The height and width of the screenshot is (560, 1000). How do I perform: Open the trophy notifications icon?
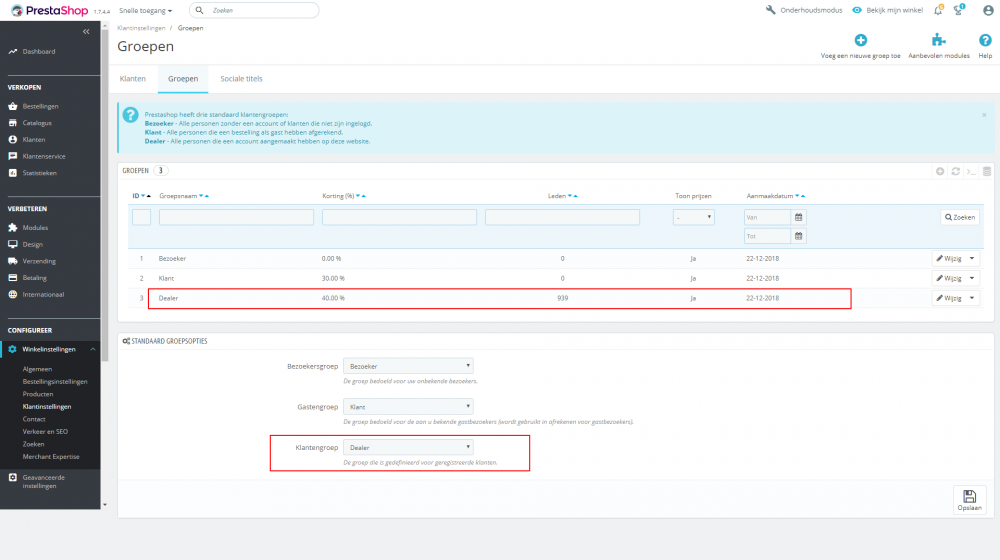[959, 10]
